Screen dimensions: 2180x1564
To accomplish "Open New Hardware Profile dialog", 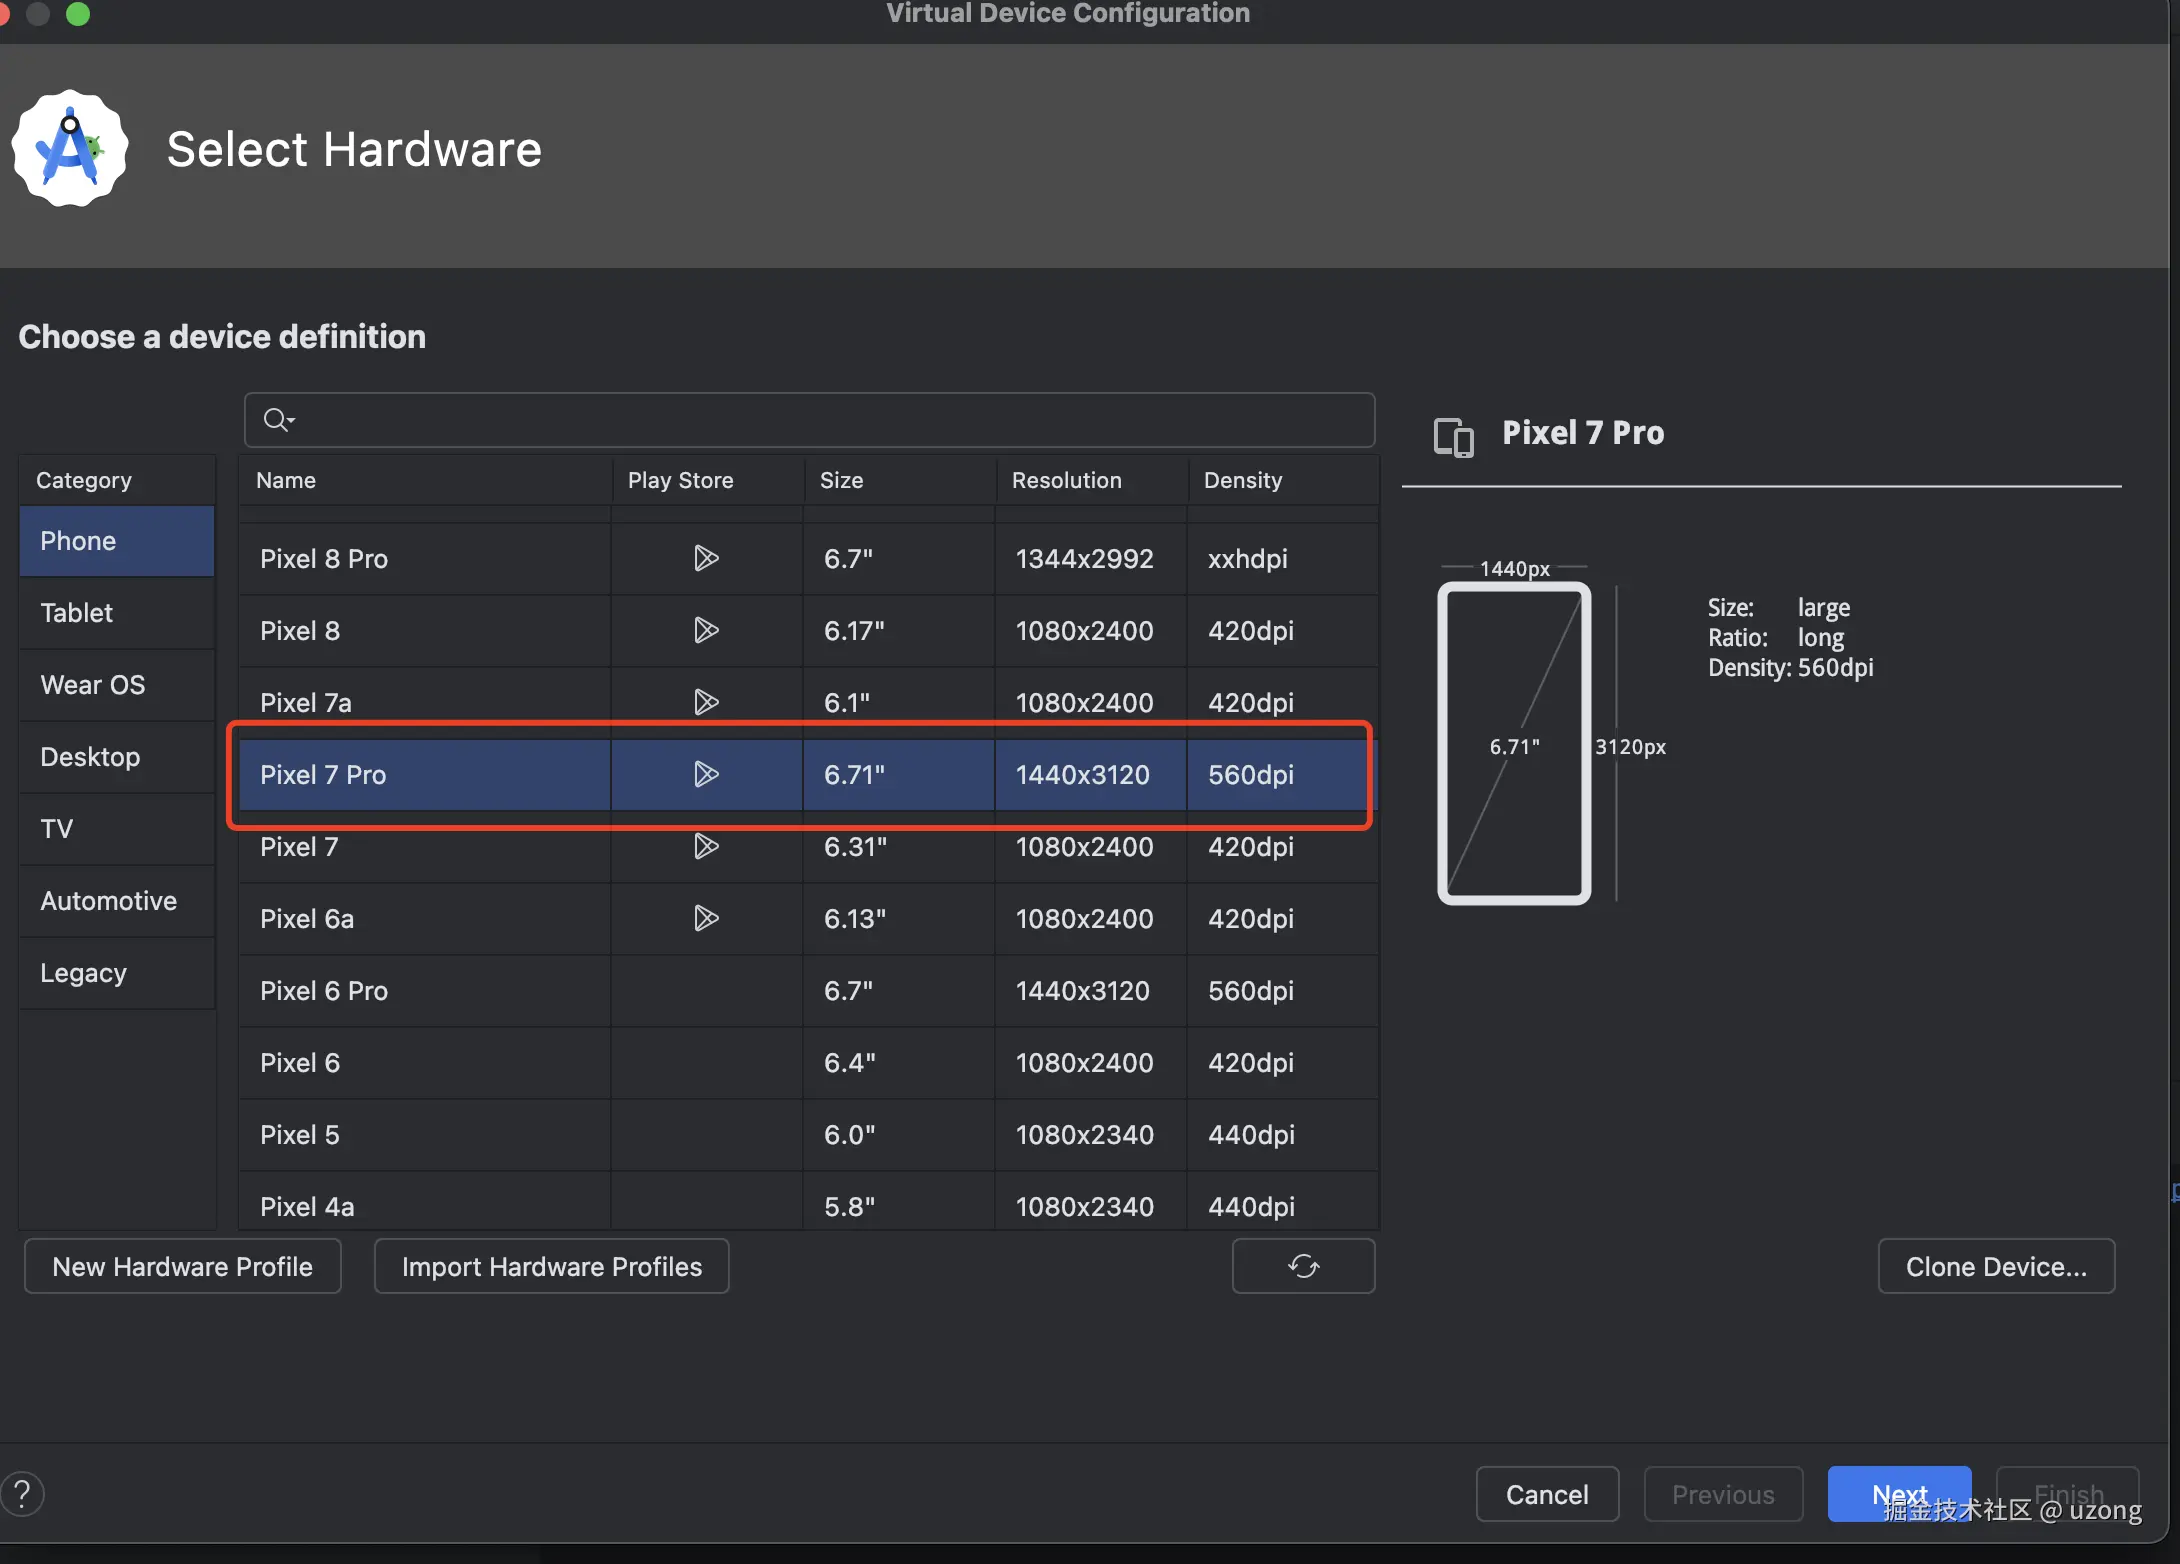I will [x=182, y=1266].
